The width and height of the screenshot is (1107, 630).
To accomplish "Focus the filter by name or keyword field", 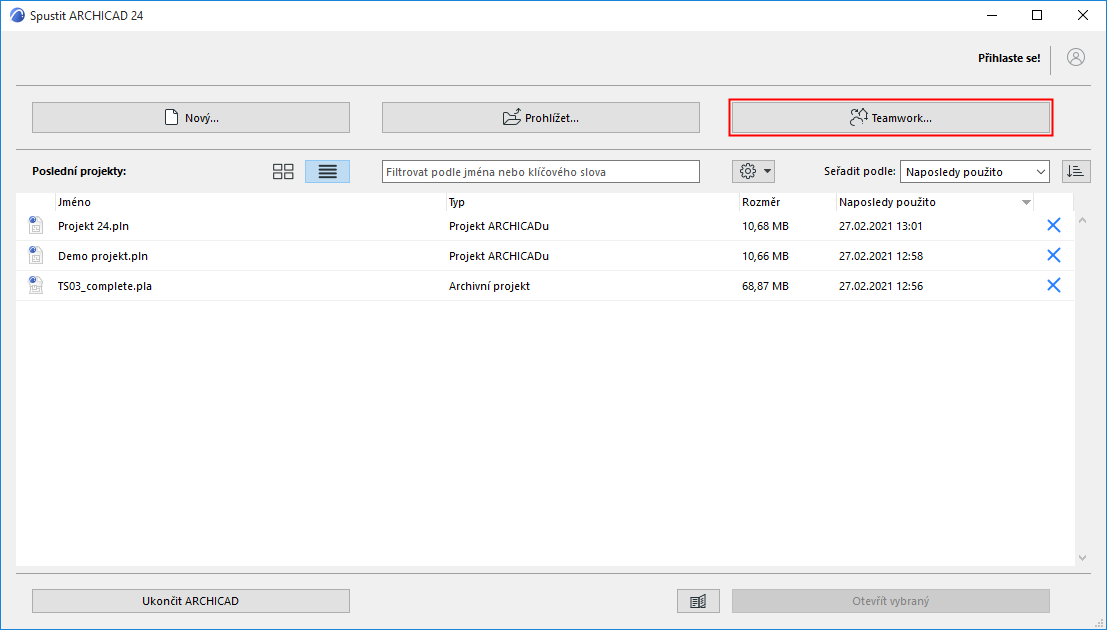I will coord(541,172).
